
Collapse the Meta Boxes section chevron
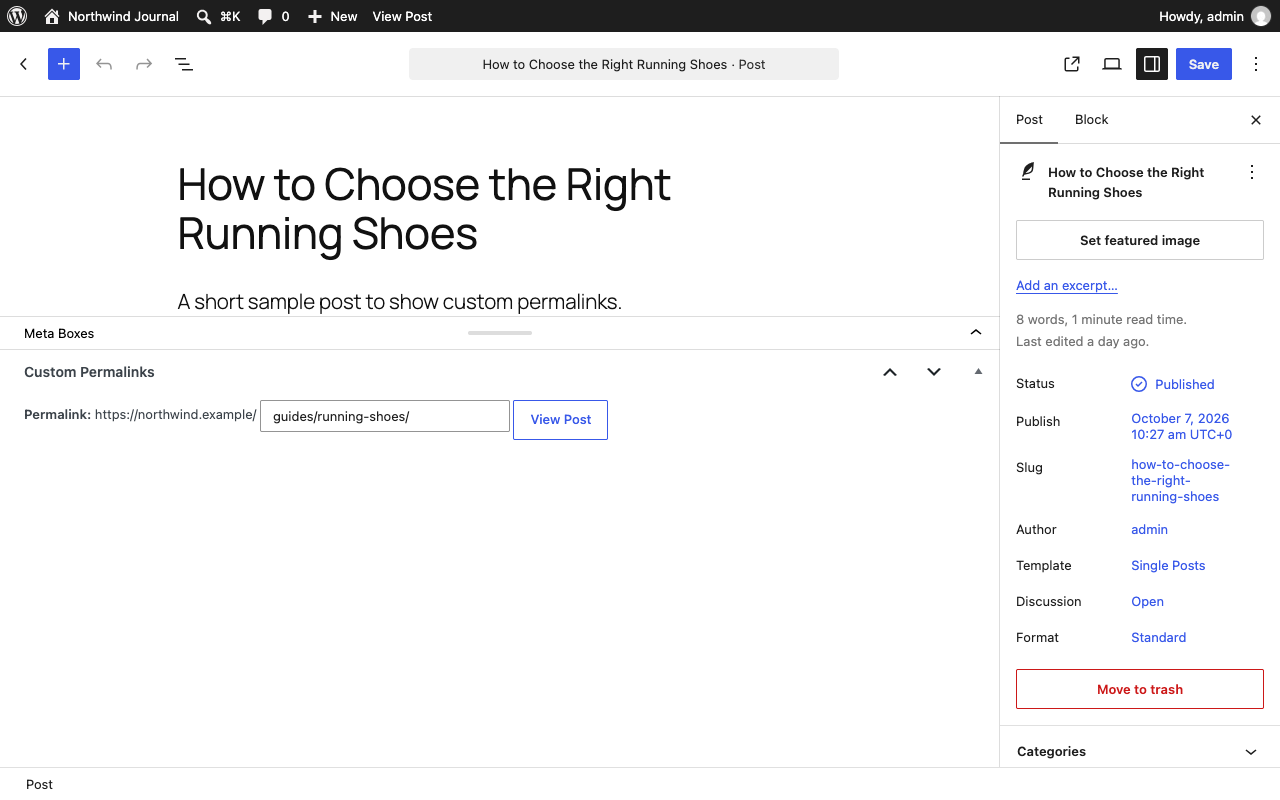click(x=976, y=332)
